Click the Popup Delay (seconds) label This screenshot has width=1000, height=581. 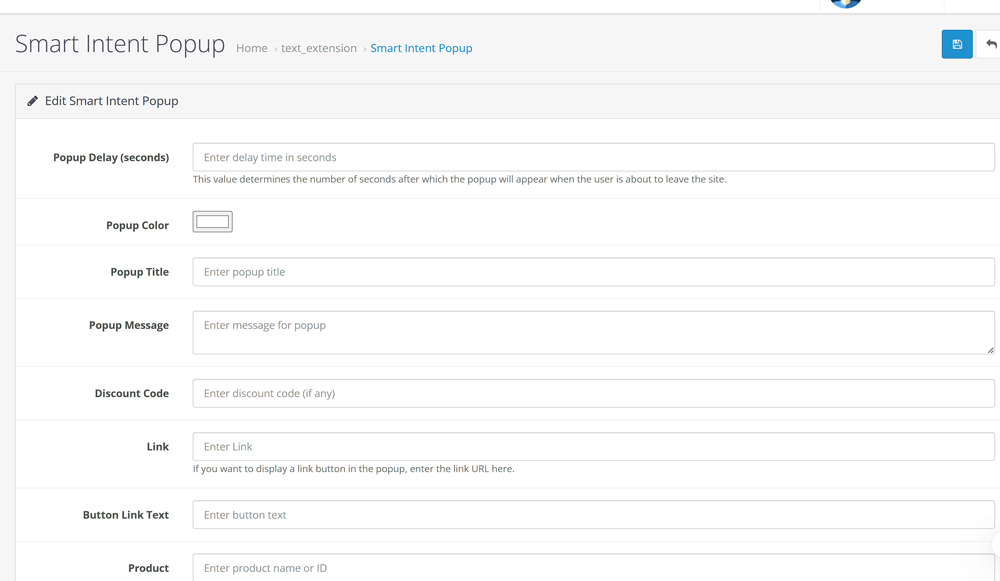coord(111,157)
